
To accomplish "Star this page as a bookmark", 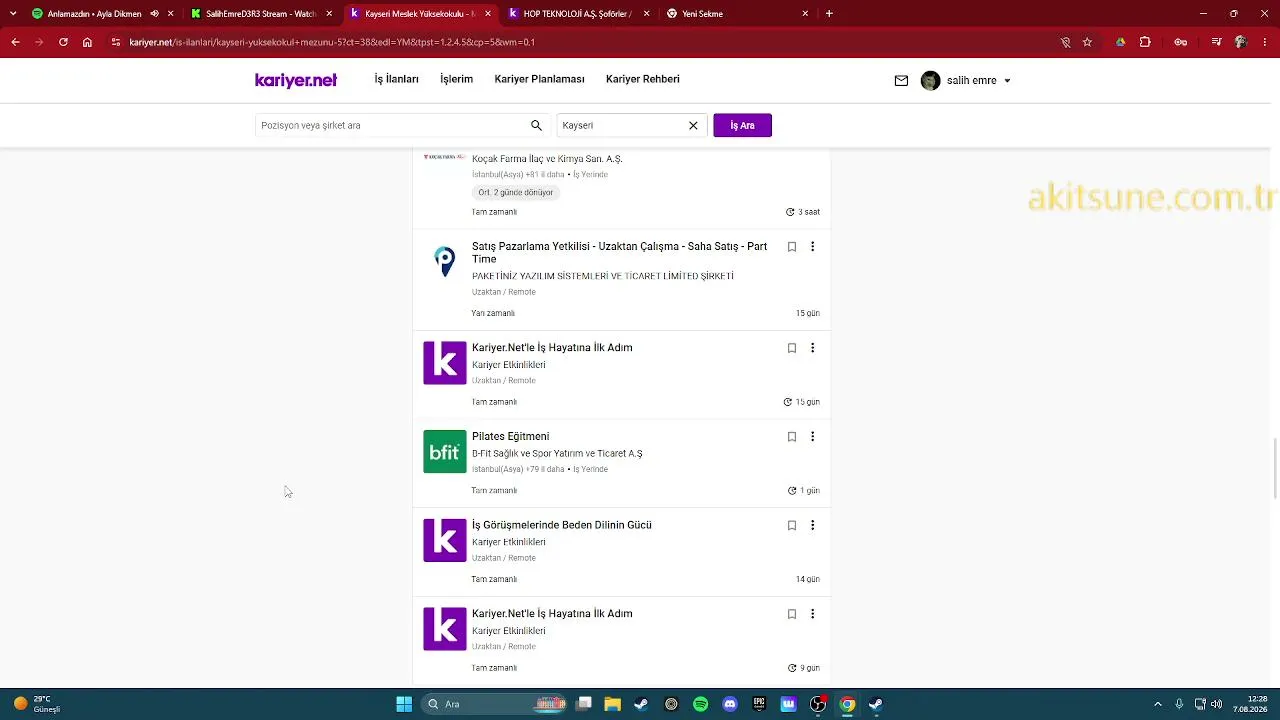I will (x=1087, y=42).
